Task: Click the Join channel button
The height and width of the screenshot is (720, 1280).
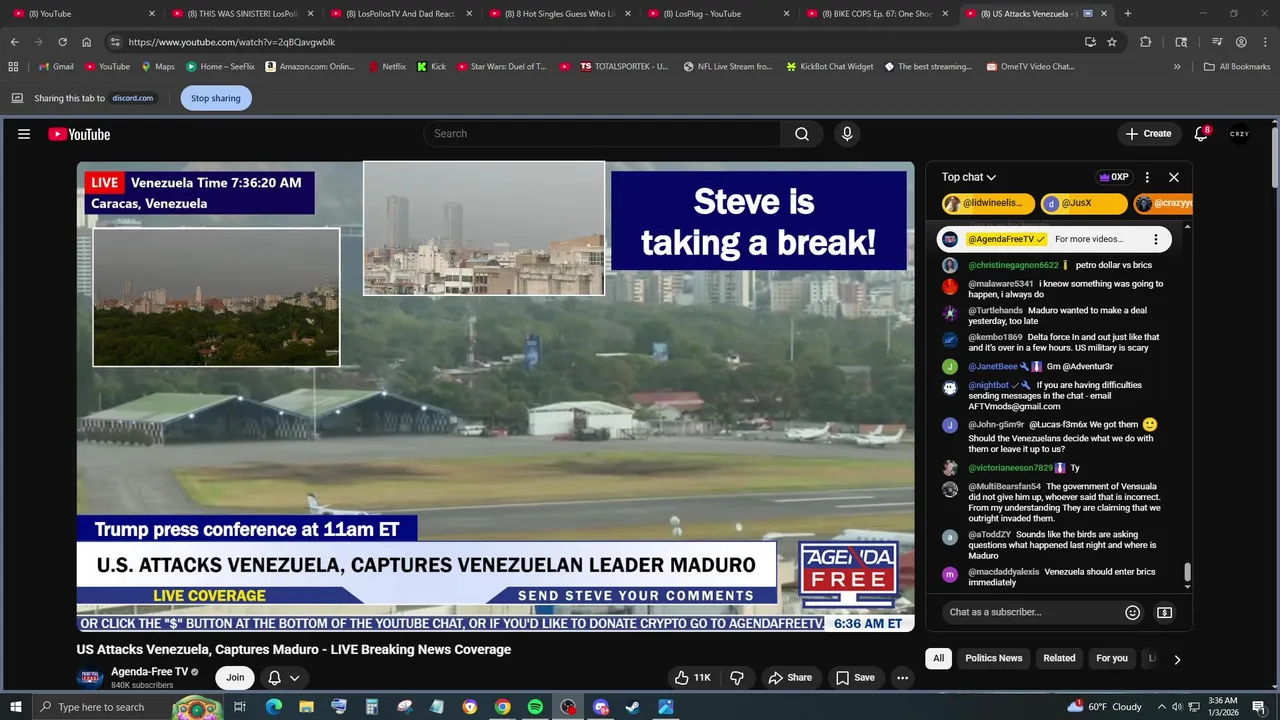Action: pyautogui.click(x=235, y=677)
